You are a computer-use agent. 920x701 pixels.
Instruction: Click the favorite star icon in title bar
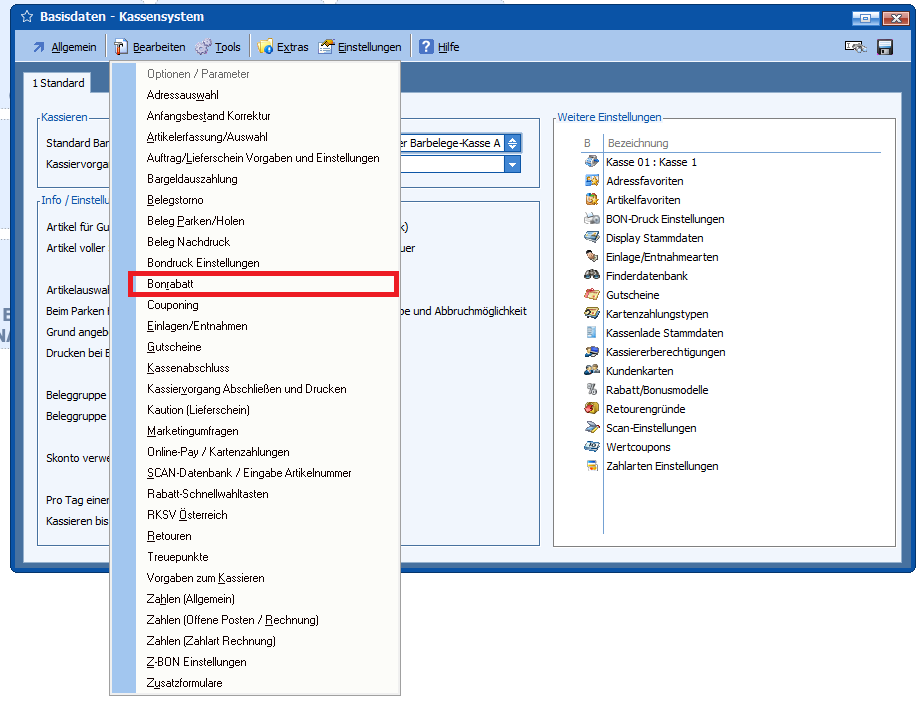(x=26, y=17)
